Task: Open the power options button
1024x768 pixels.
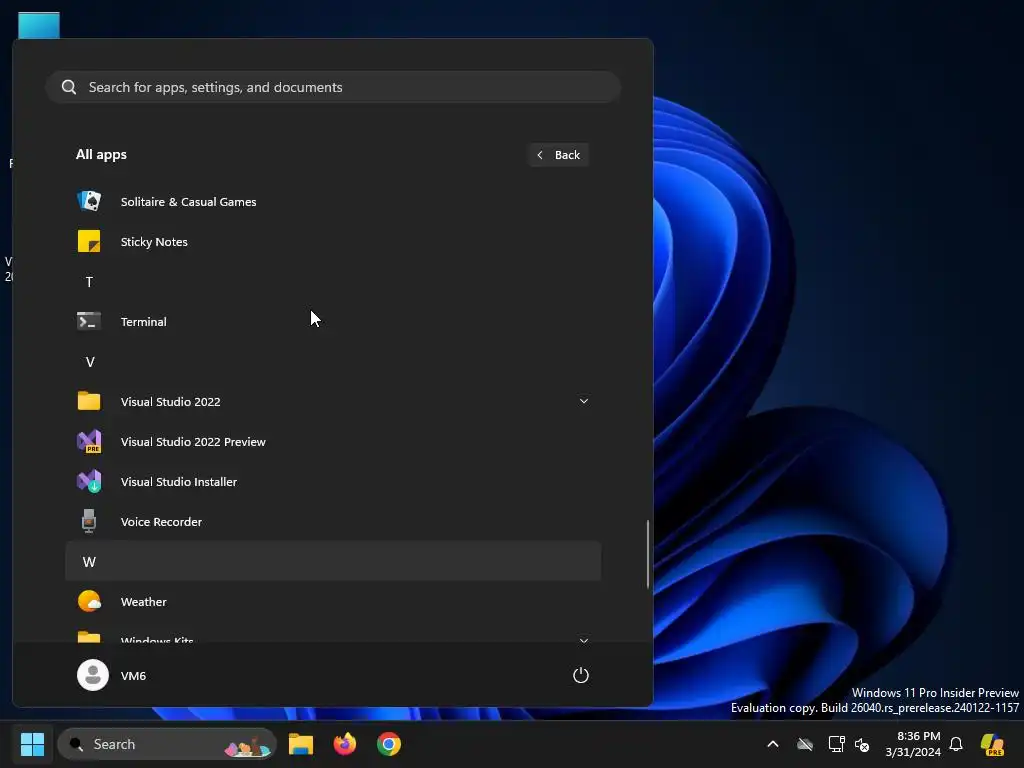Action: click(x=581, y=675)
